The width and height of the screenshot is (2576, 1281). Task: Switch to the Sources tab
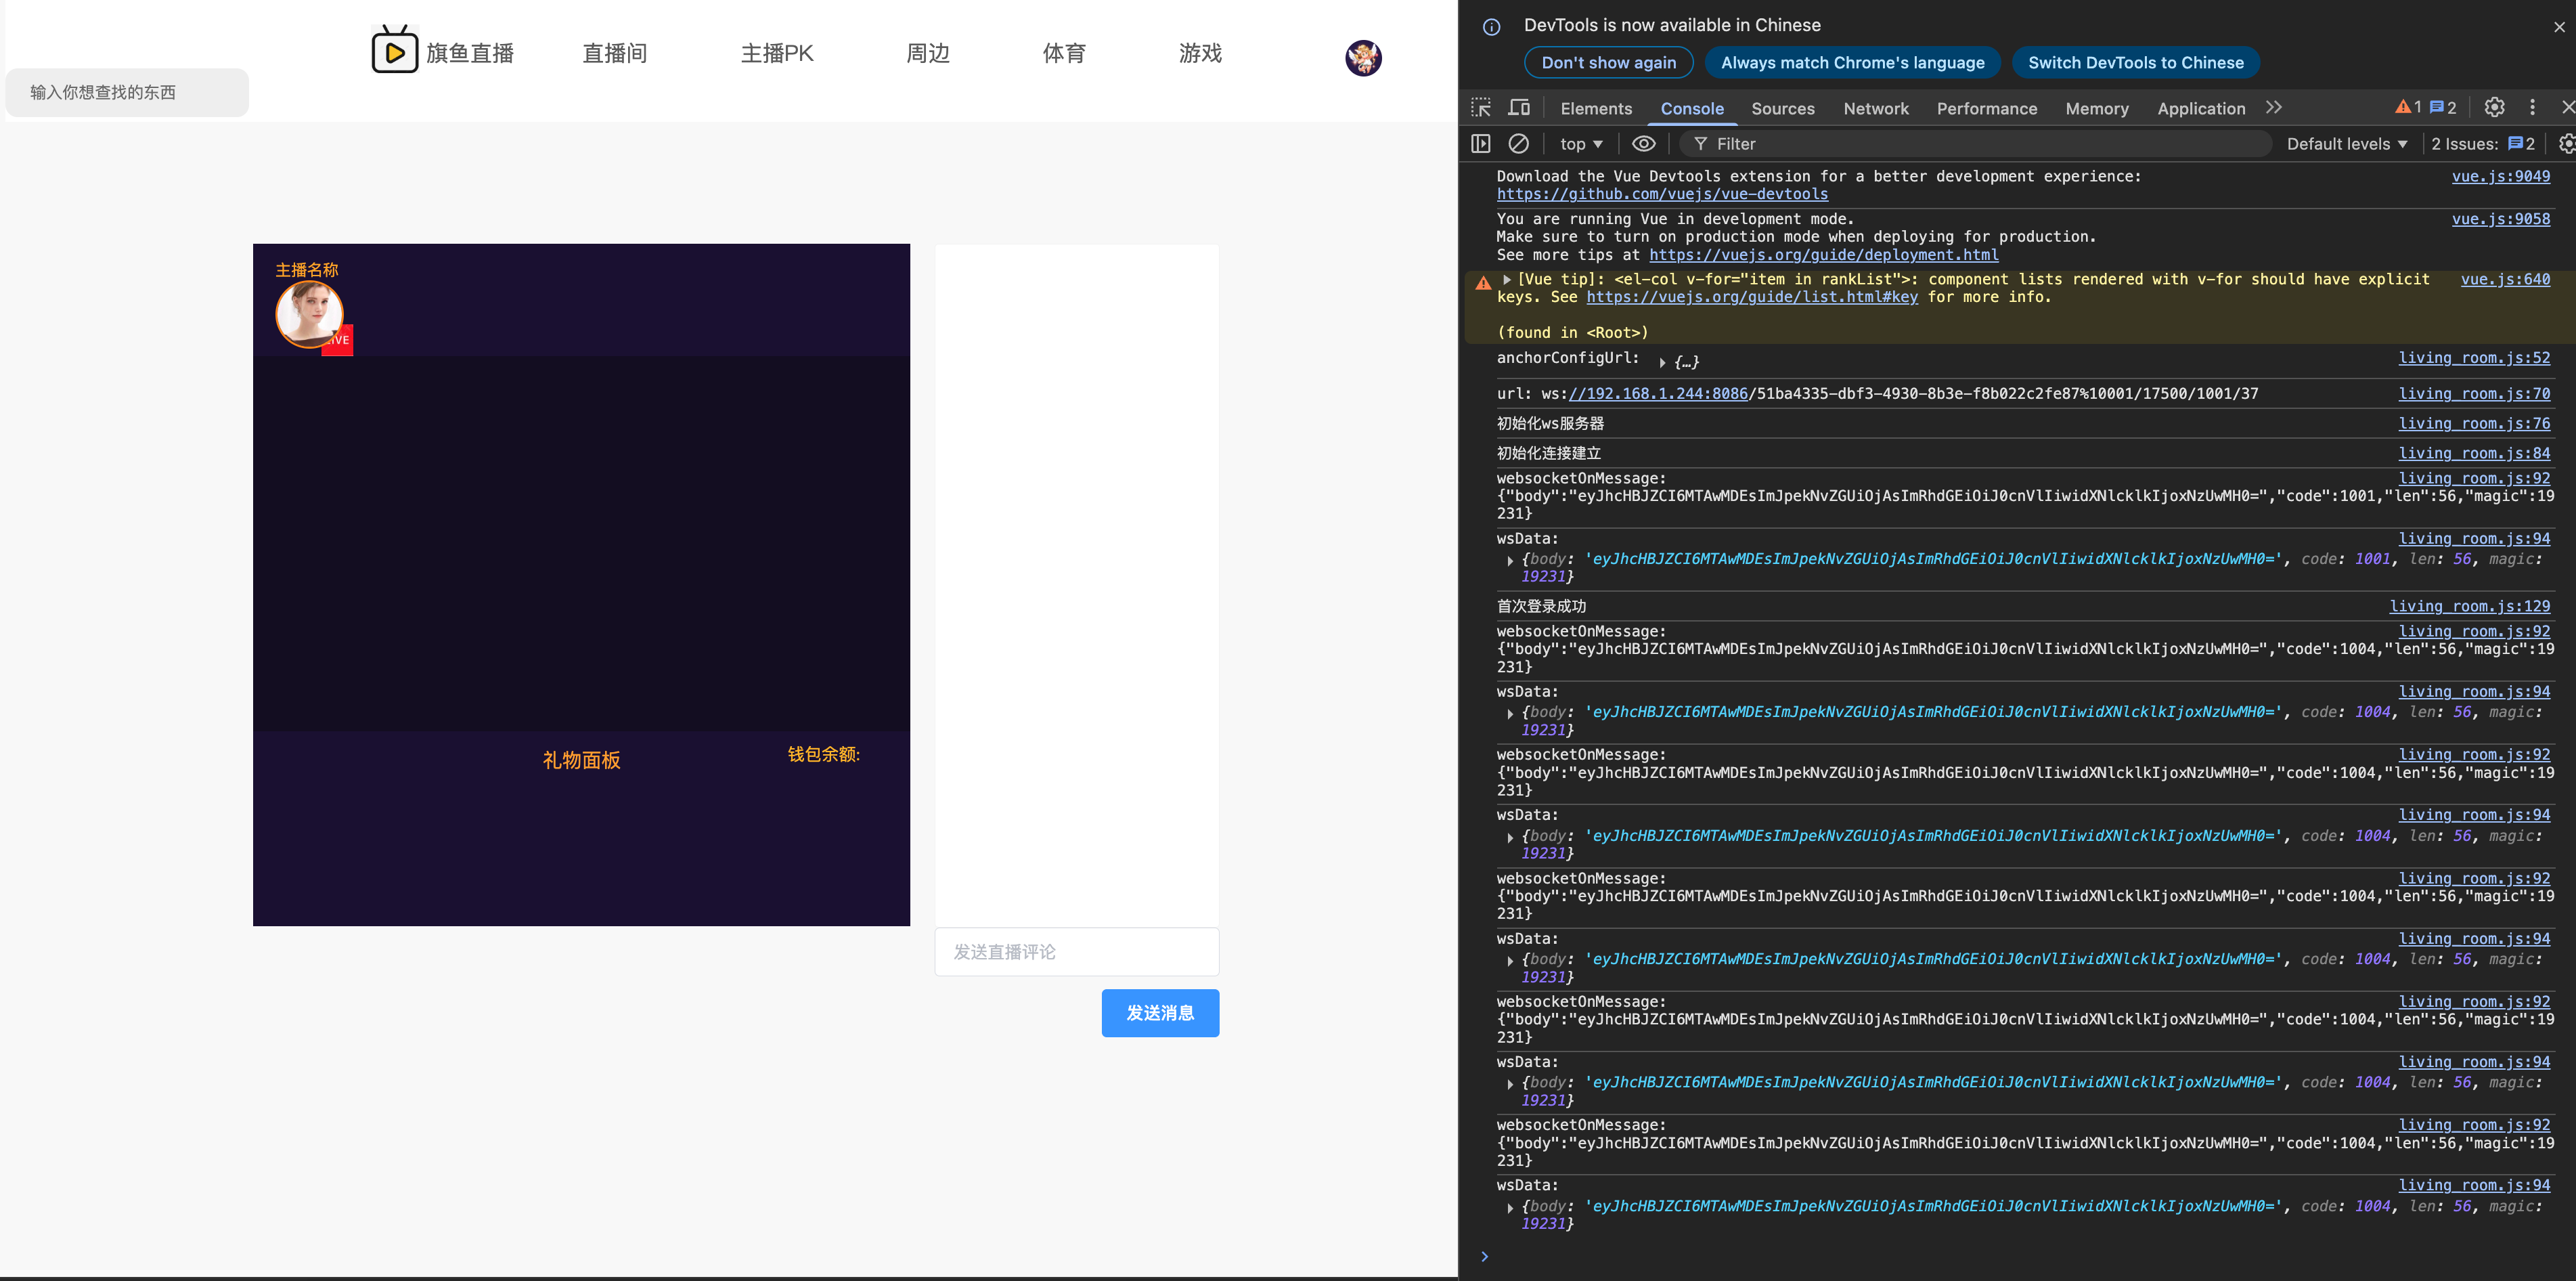click(1782, 108)
